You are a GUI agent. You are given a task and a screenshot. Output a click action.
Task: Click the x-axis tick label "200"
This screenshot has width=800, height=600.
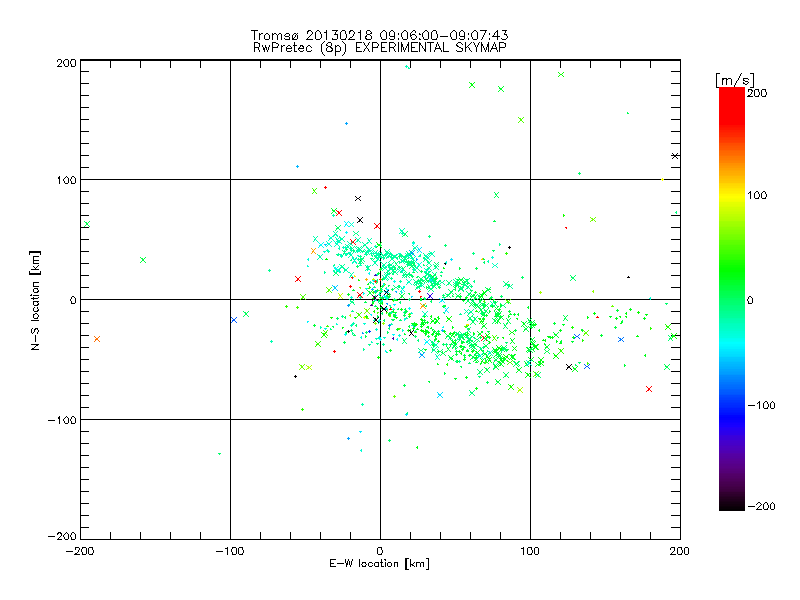[x=680, y=551]
